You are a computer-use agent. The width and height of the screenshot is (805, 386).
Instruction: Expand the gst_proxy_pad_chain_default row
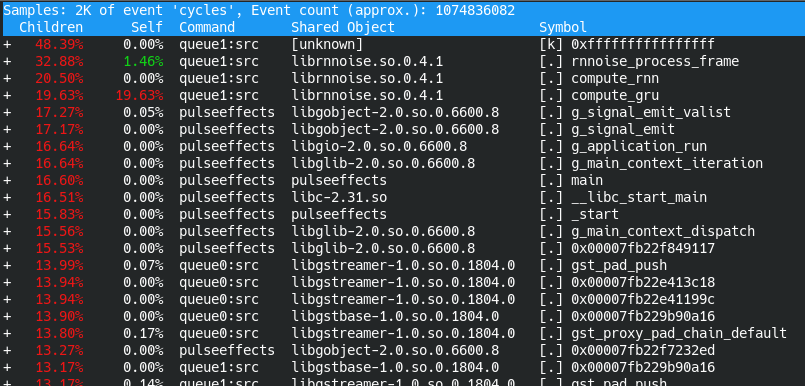click(x=7, y=333)
